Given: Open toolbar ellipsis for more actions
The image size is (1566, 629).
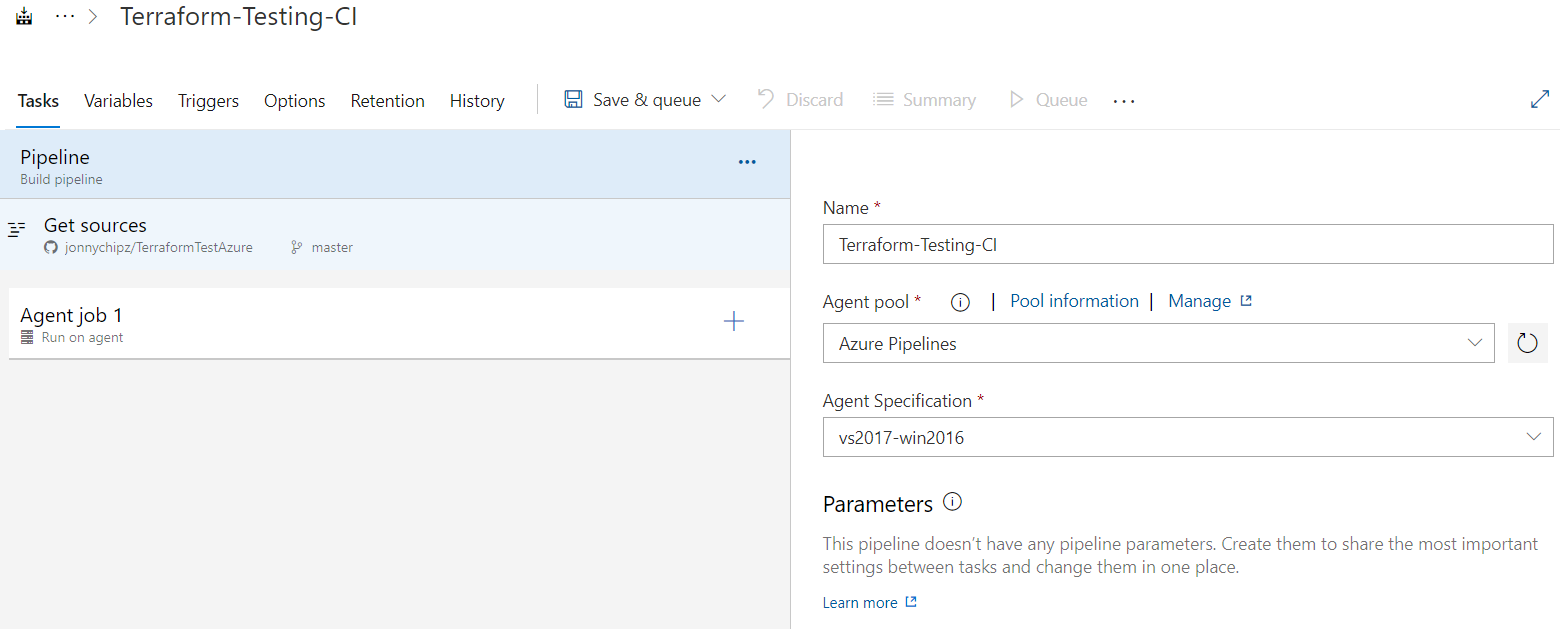Looking at the screenshot, I should click(1124, 101).
